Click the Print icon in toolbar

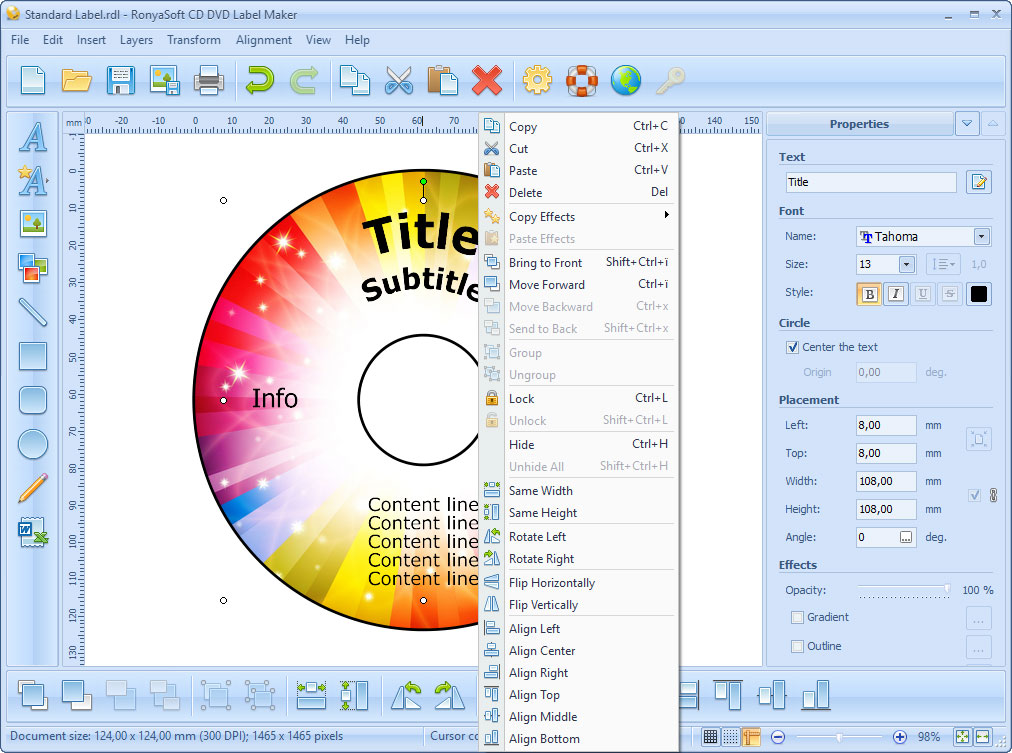[209, 80]
